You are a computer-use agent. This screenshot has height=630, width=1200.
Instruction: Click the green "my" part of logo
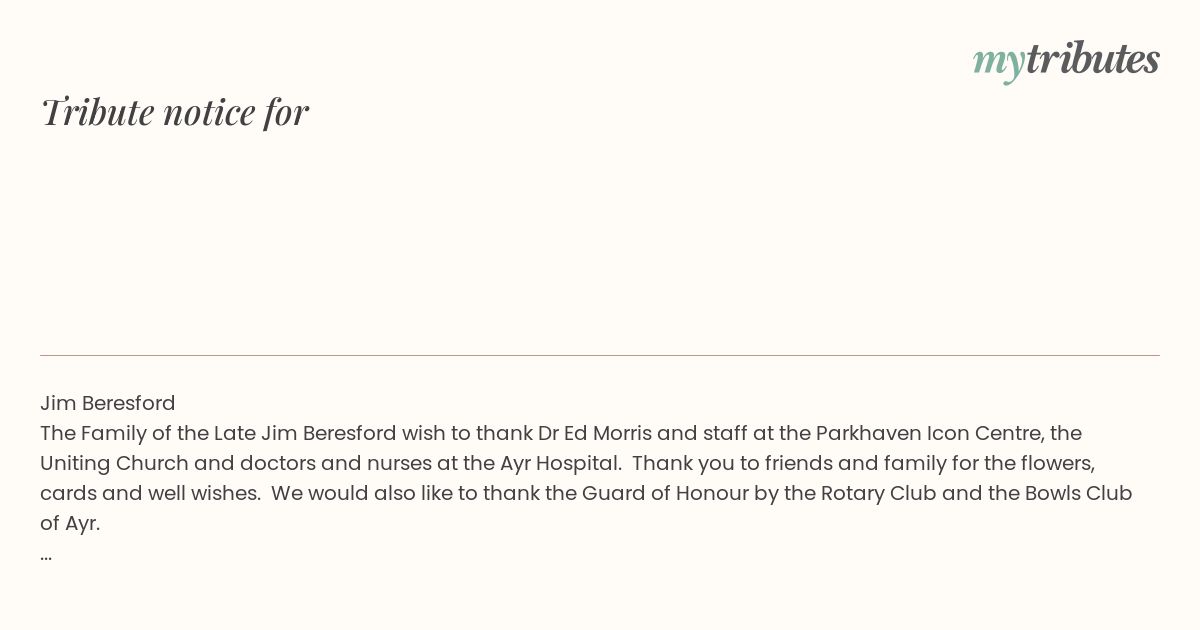pos(998,61)
